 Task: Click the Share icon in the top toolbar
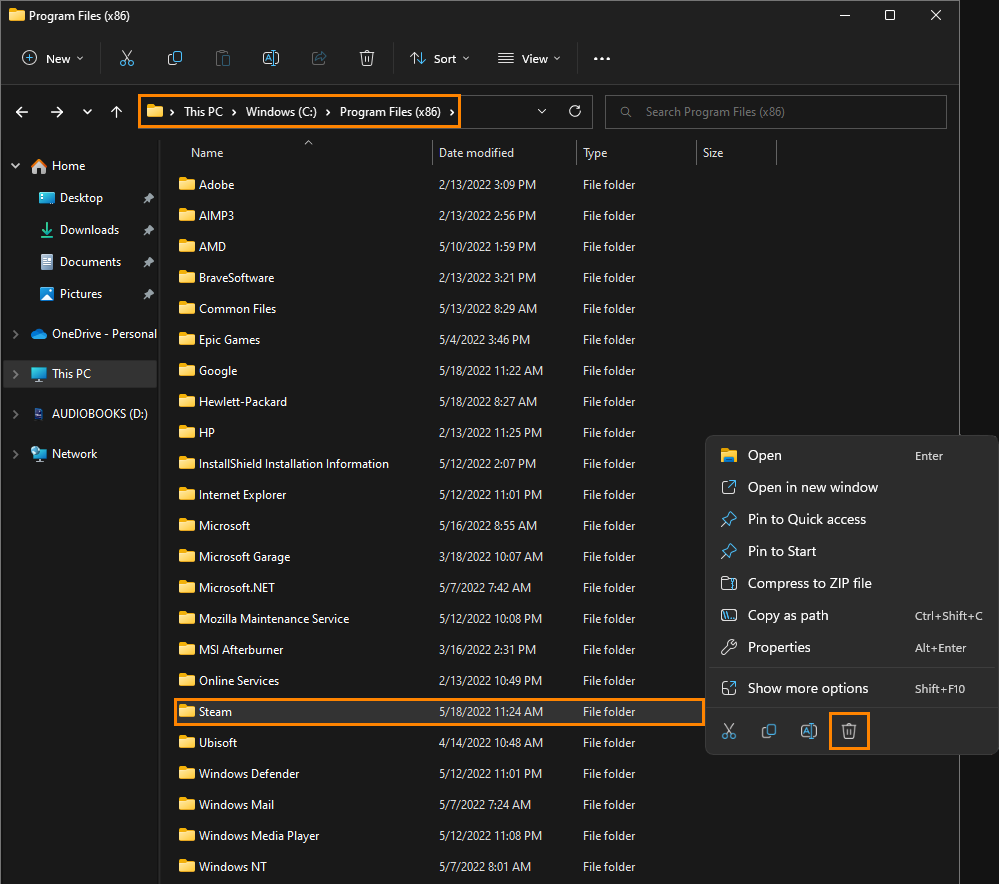(x=319, y=59)
